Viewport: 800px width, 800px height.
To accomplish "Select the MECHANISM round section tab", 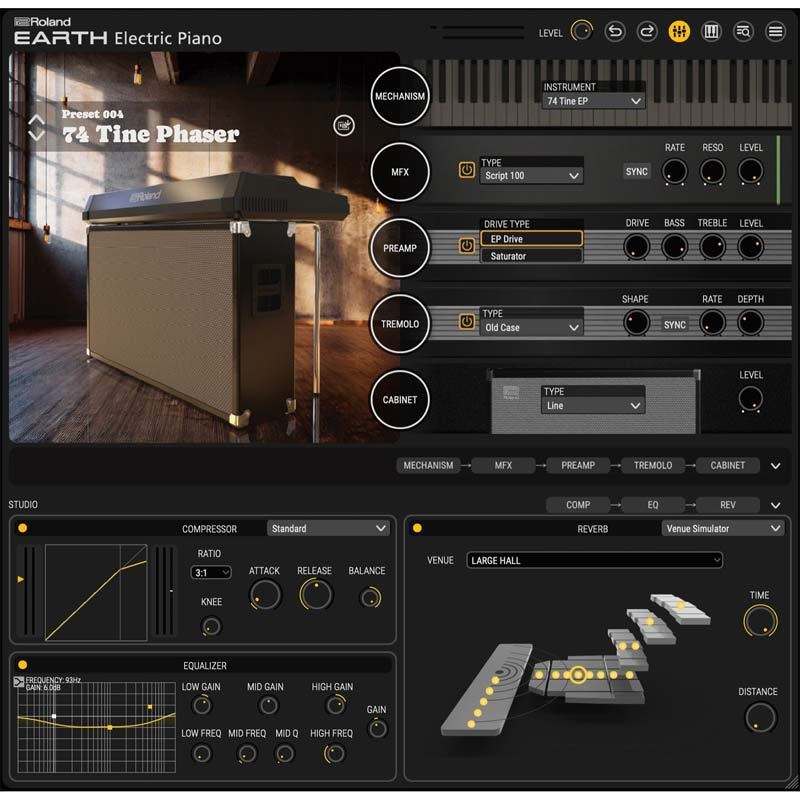I will pyautogui.click(x=400, y=97).
